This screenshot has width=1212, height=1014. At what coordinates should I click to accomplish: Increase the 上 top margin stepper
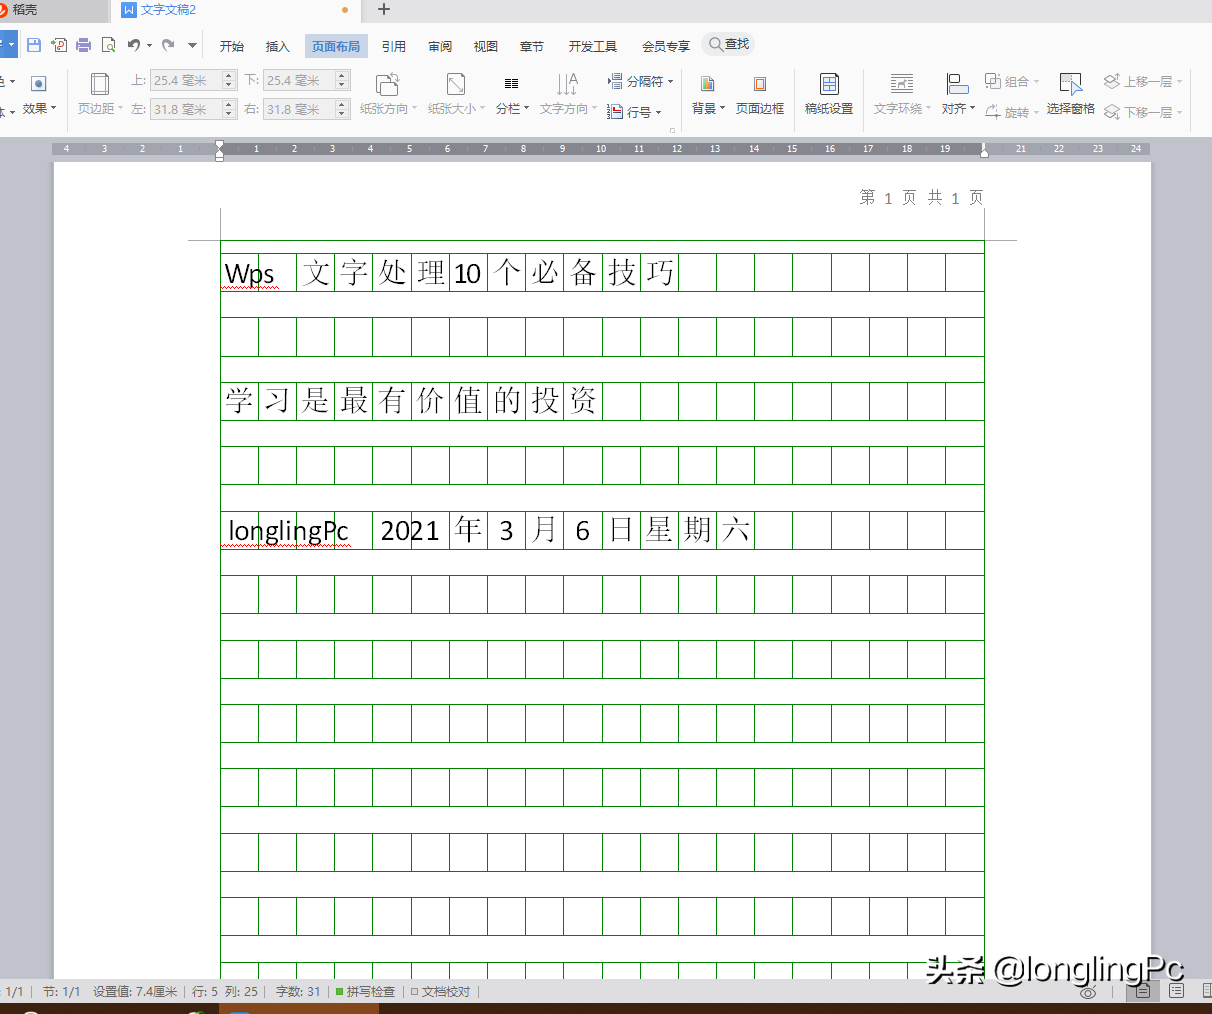click(x=229, y=76)
